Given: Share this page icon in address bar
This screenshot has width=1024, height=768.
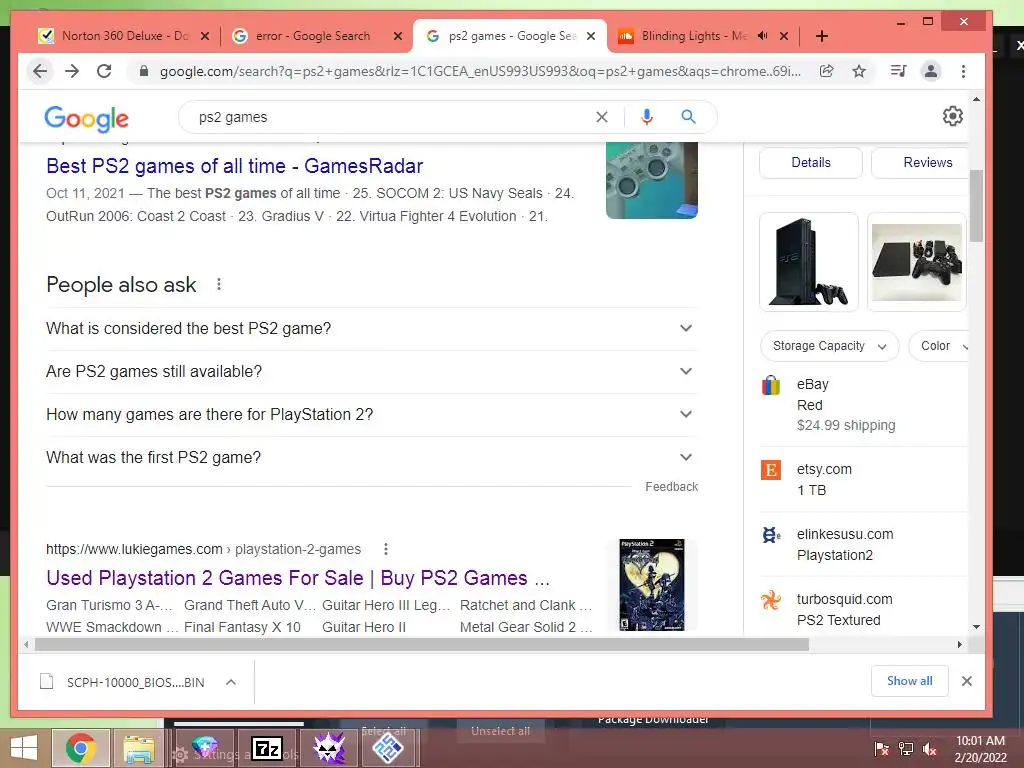Looking at the screenshot, I should coord(827,71).
